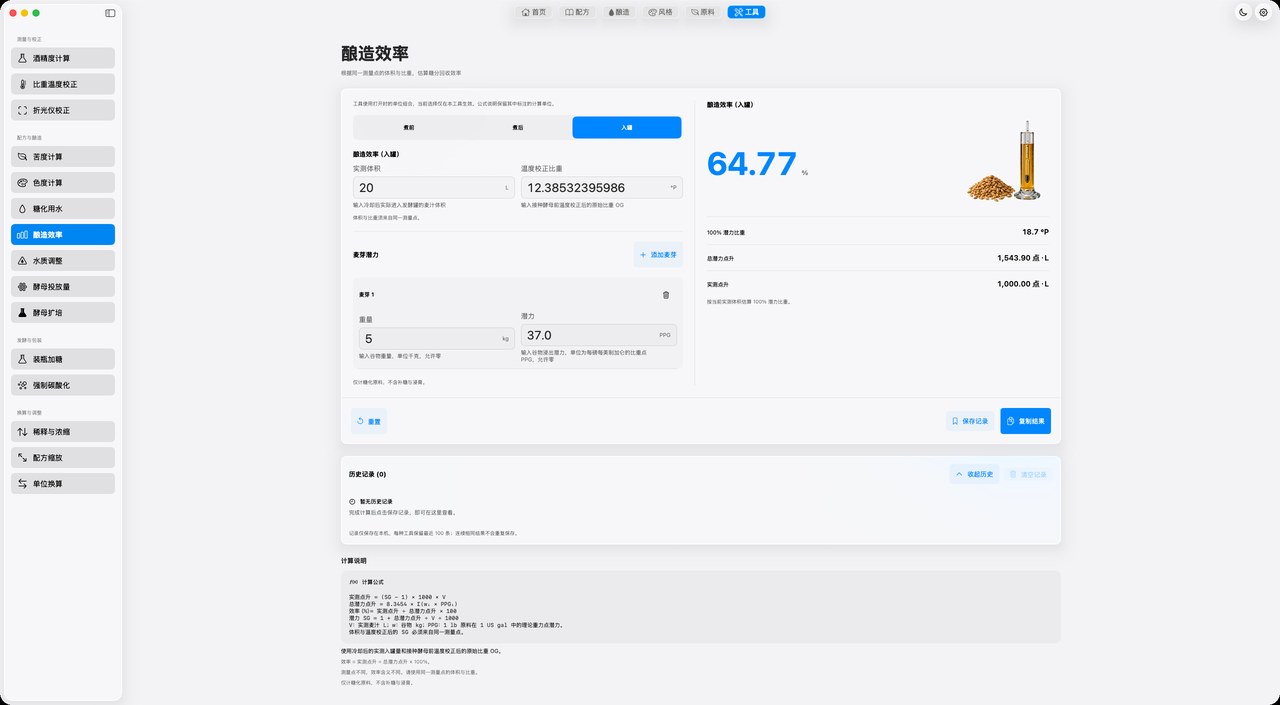Open 原料 in top navigation
Screen dimensions: 1280x705
click(703, 12)
